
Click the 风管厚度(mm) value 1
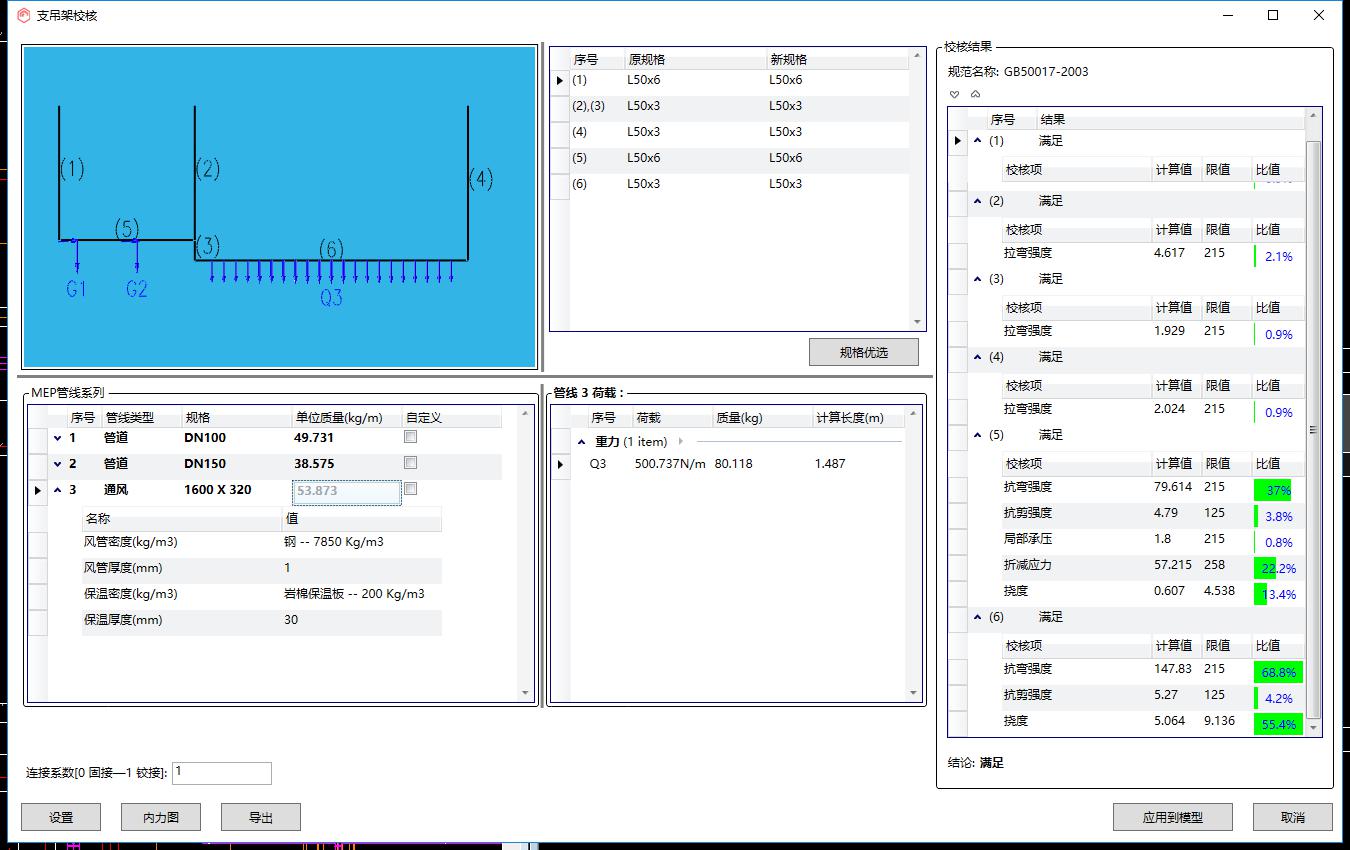click(287, 568)
